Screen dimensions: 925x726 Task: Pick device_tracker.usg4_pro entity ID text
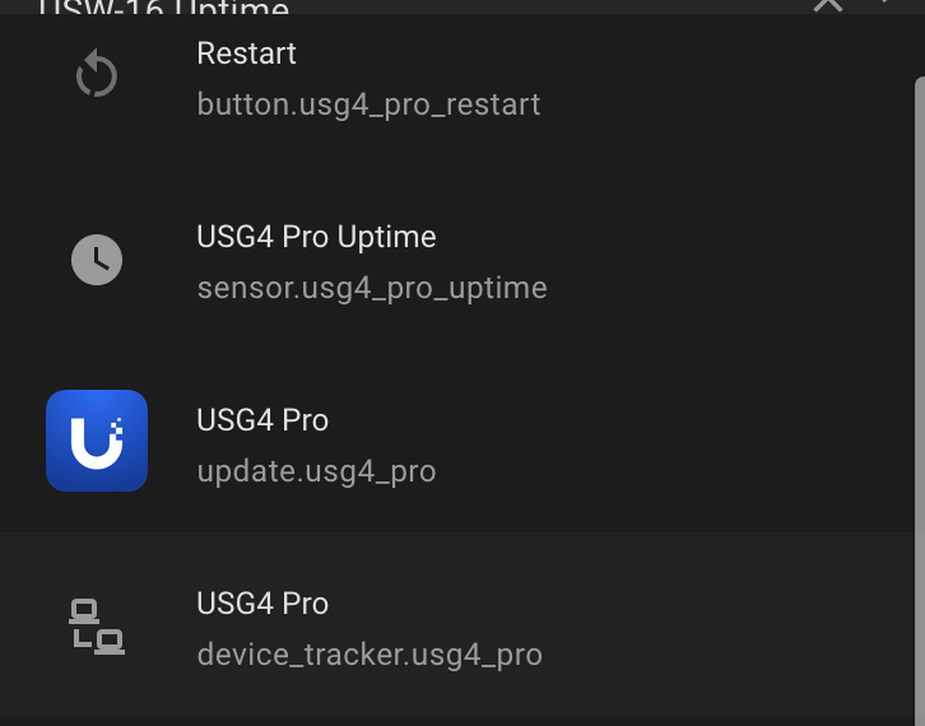click(x=369, y=655)
